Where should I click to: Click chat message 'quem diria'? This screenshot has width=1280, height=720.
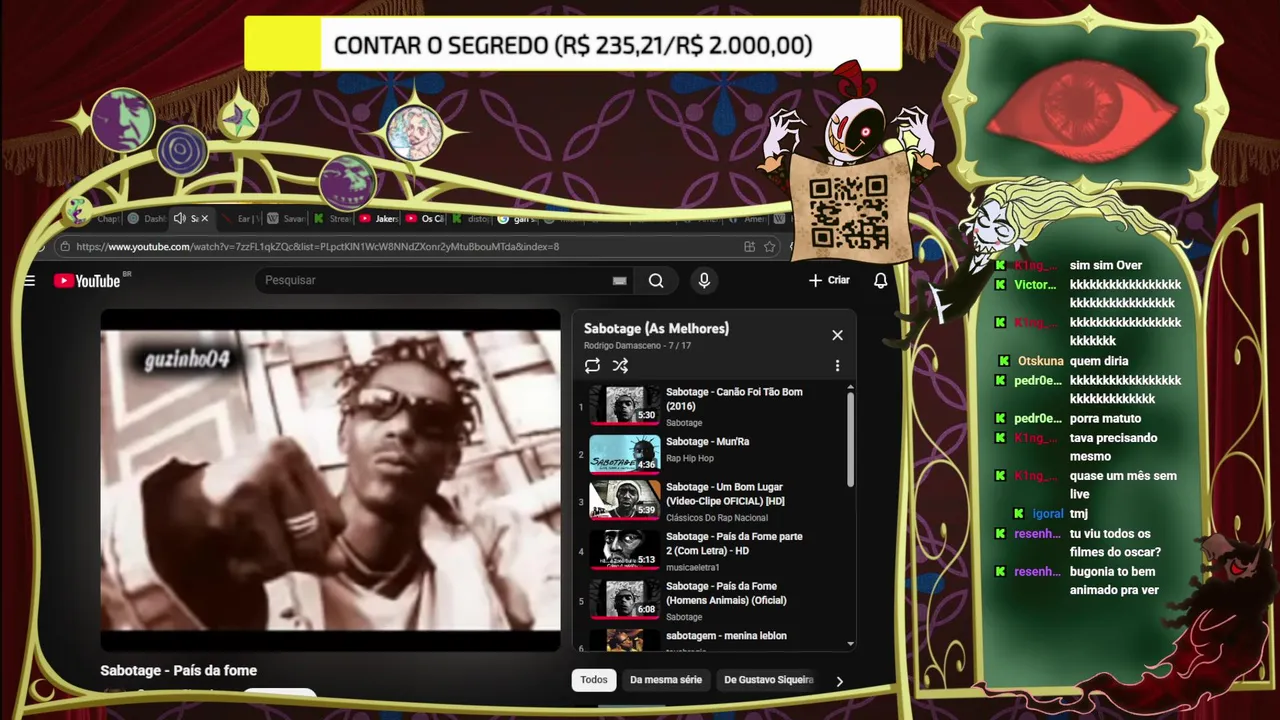(1099, 361)
